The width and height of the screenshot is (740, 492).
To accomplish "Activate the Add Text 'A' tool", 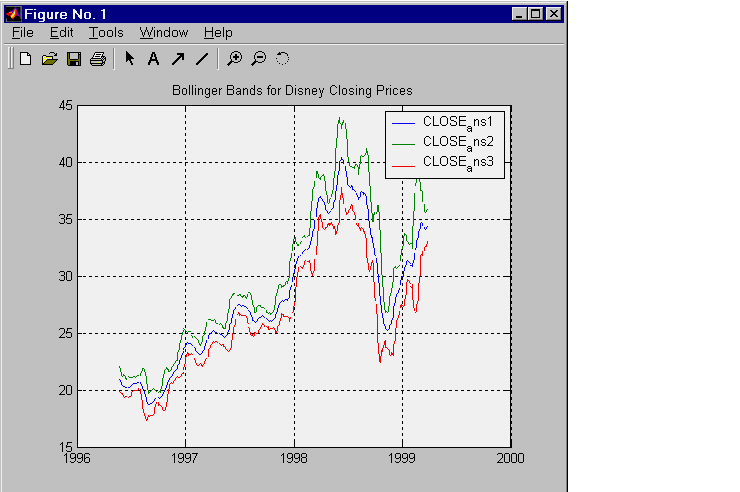I will point(153,59).
